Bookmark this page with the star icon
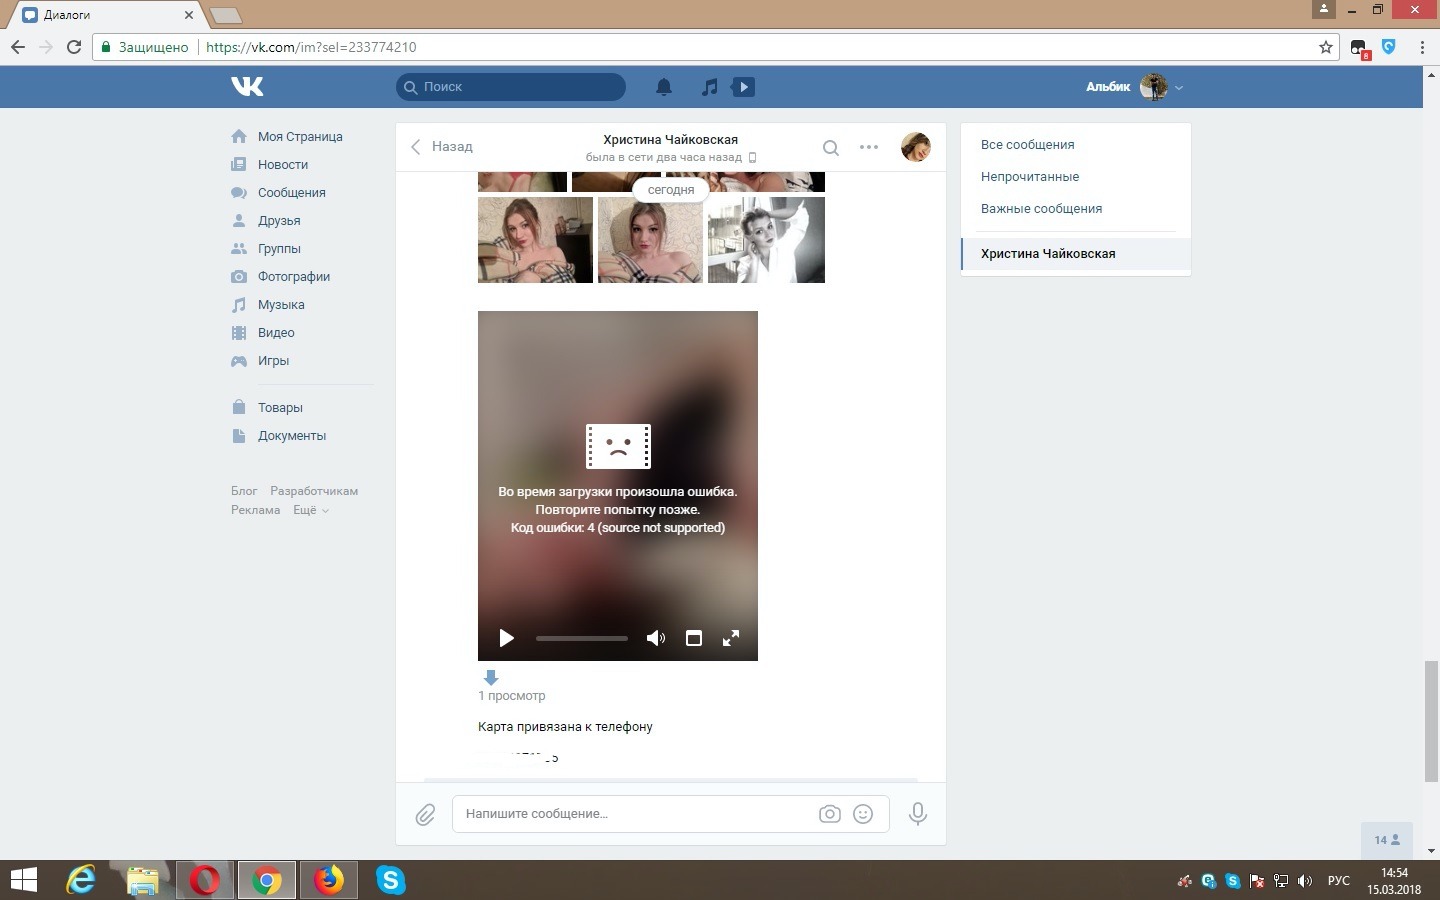1440x900 pixels. pos(1326,47)
